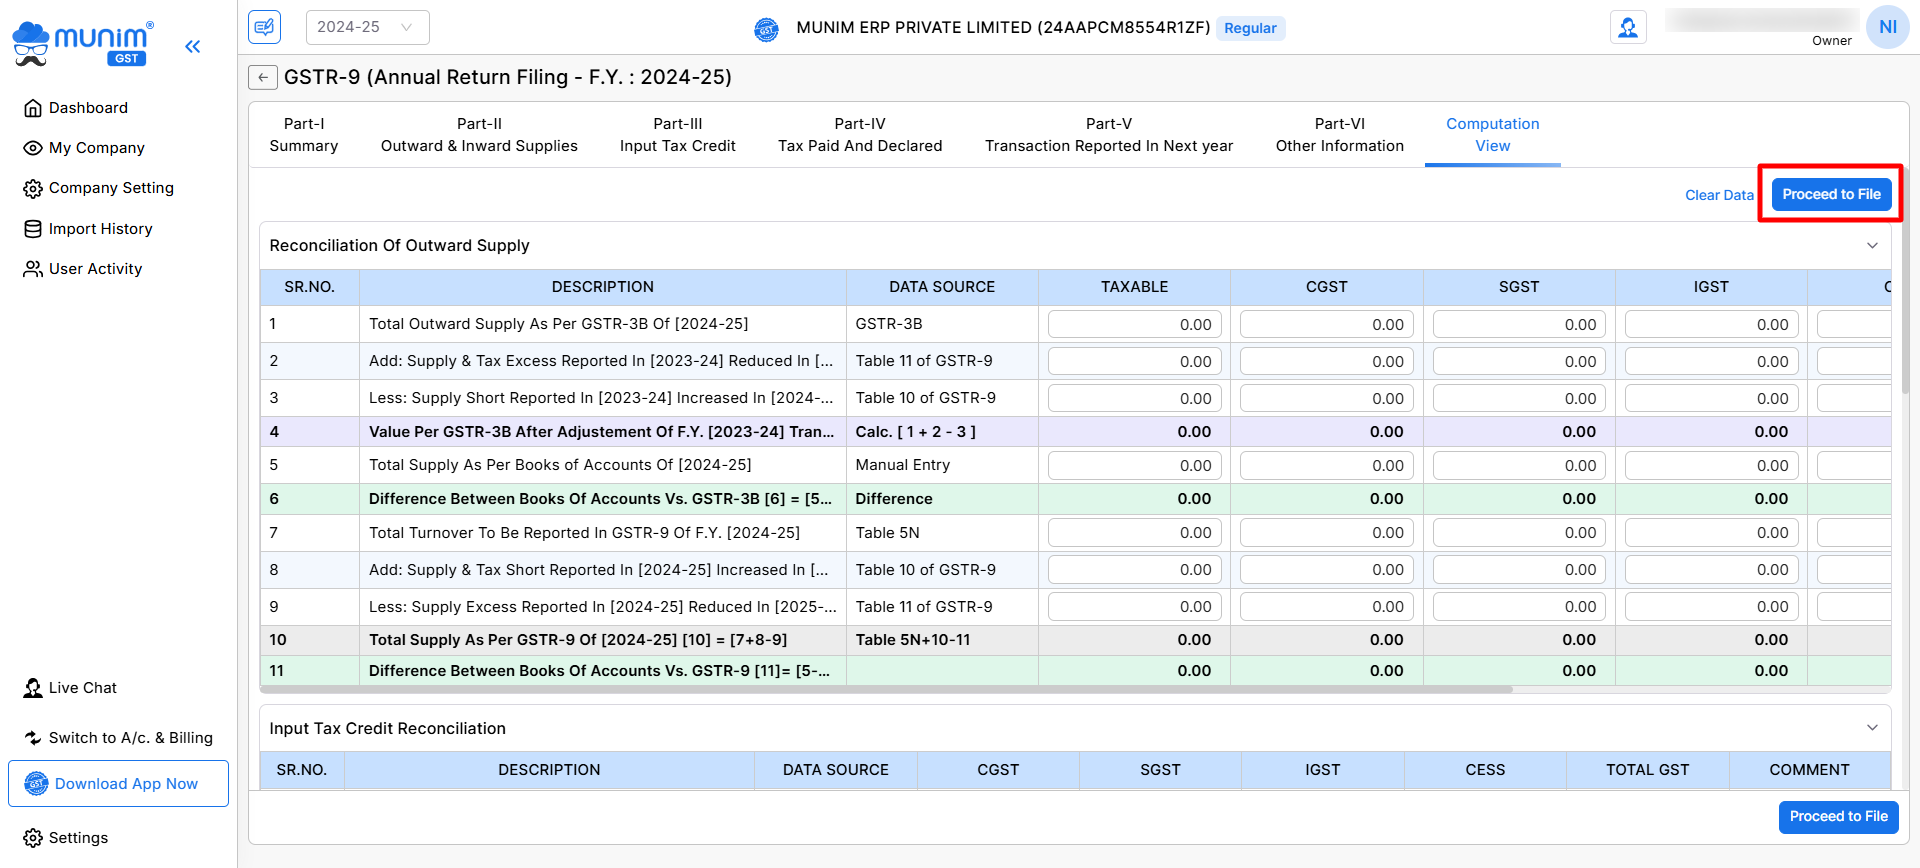Click the CESS column header in ITC table

point(1485,770)
